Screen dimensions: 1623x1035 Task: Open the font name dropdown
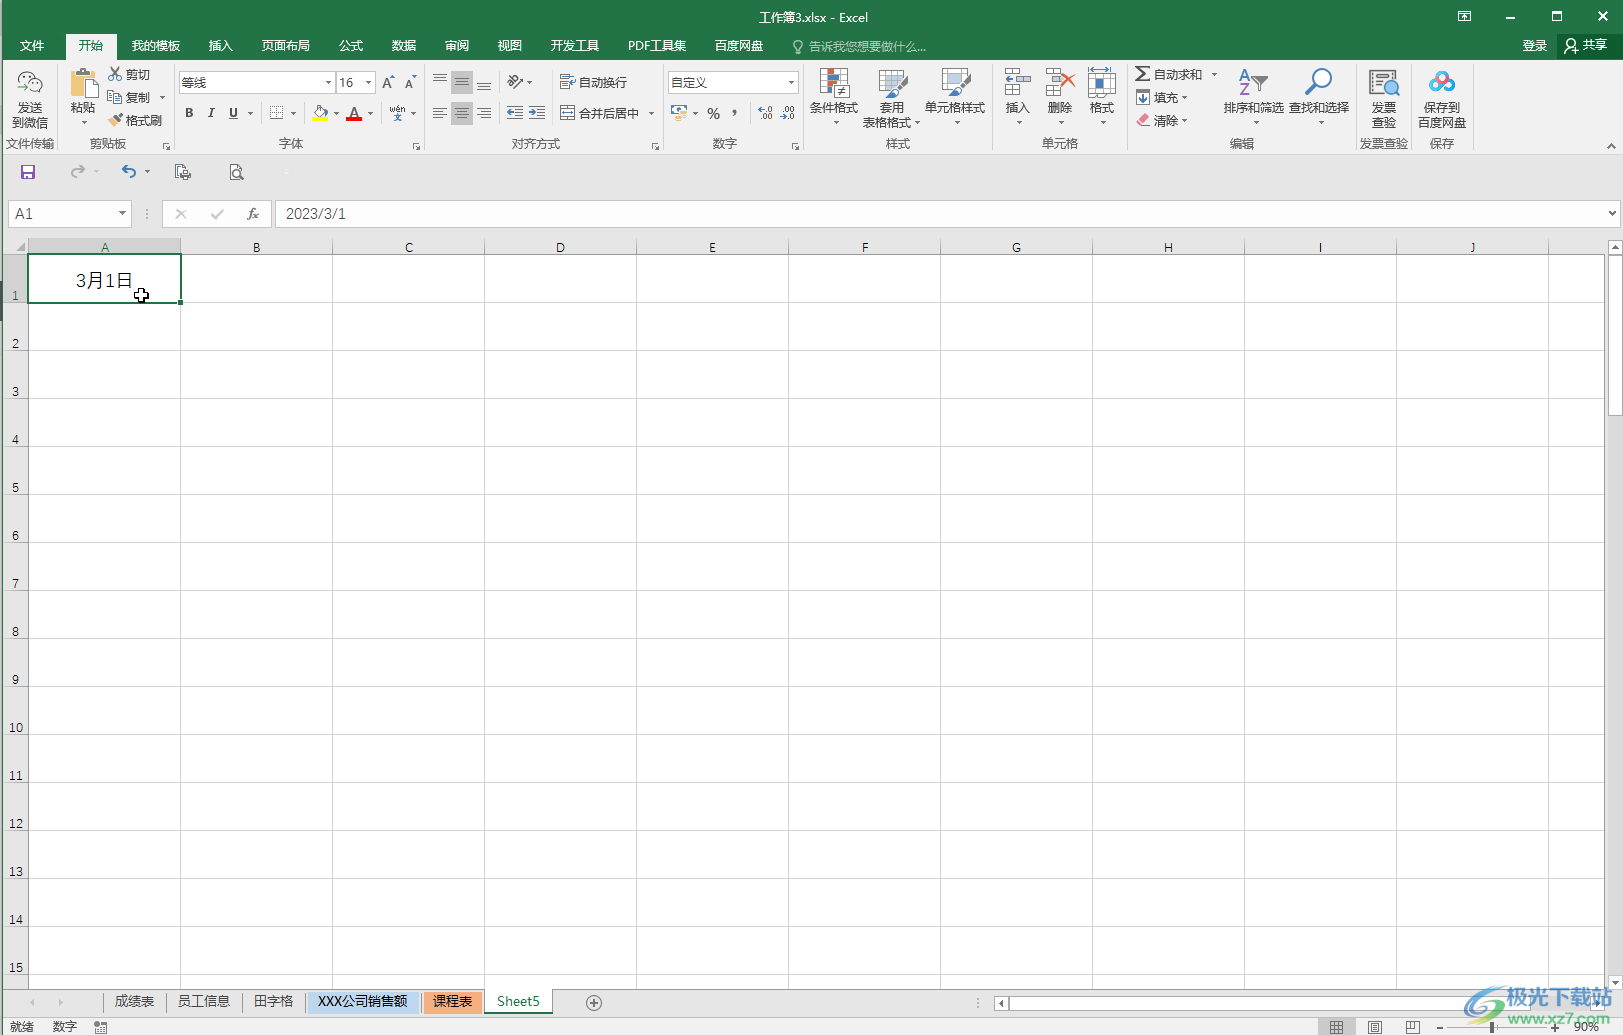328,83
